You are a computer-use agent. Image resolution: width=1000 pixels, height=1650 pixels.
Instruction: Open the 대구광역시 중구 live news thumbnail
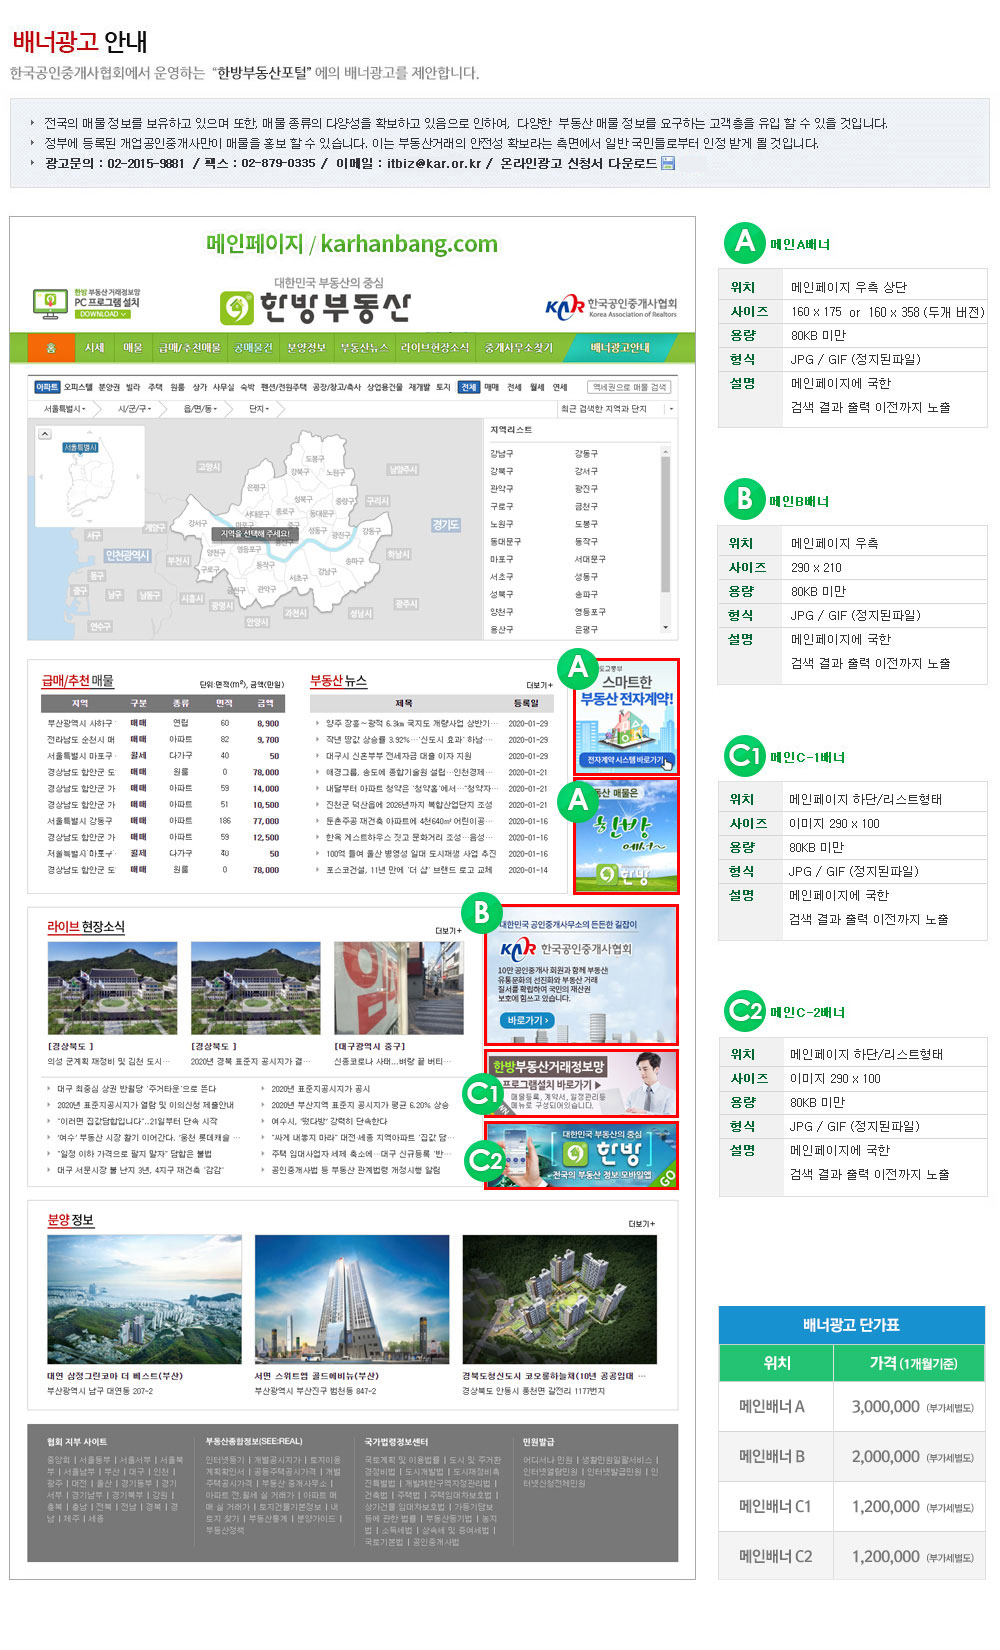click(x=399, y=988)
